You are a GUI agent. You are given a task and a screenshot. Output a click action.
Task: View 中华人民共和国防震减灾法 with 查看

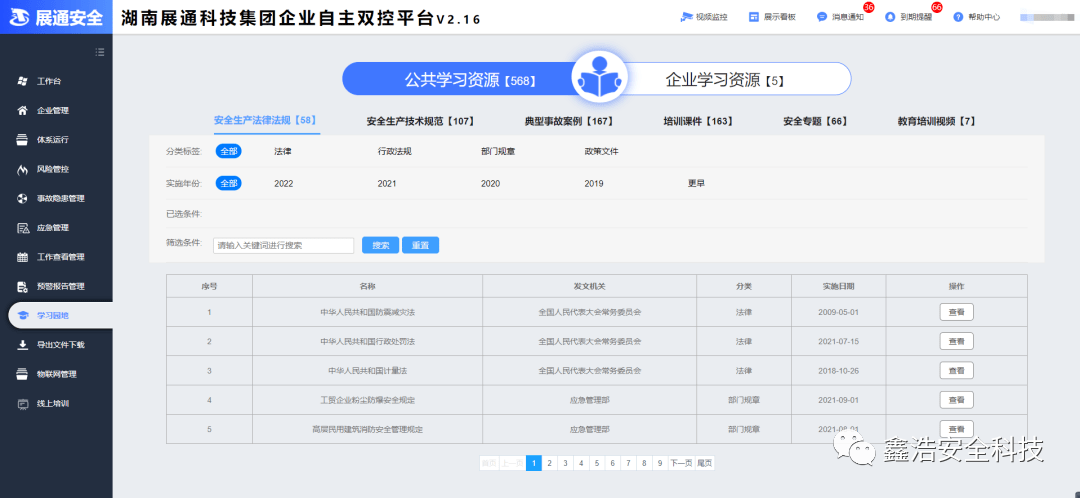tap(956, 312)
